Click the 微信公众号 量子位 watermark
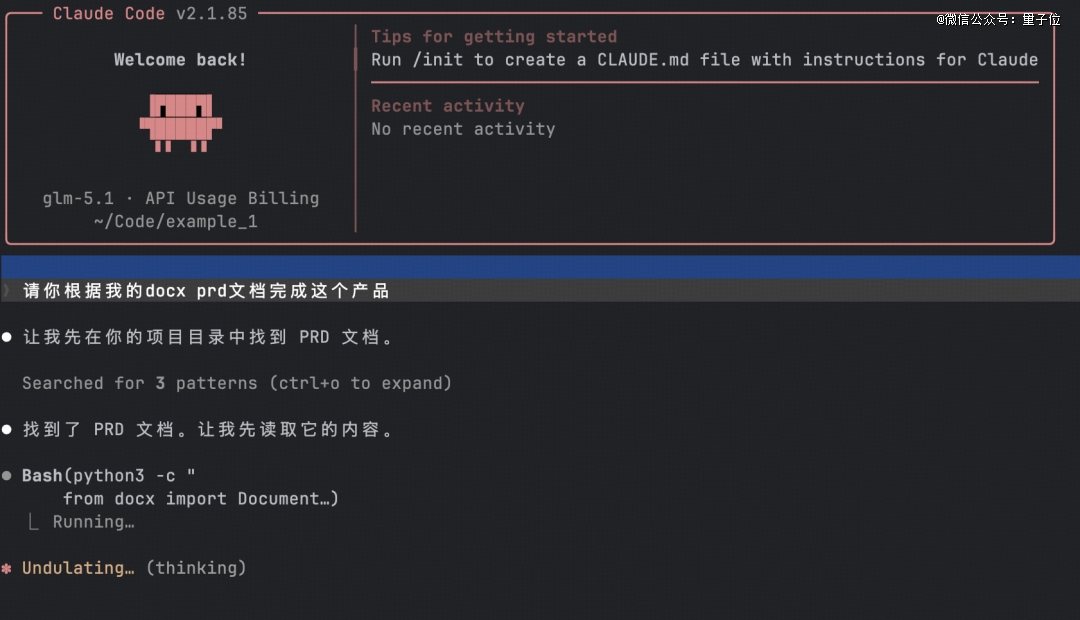The width and height of the screenshot is (1080, 620). click(x=998, y=19)
